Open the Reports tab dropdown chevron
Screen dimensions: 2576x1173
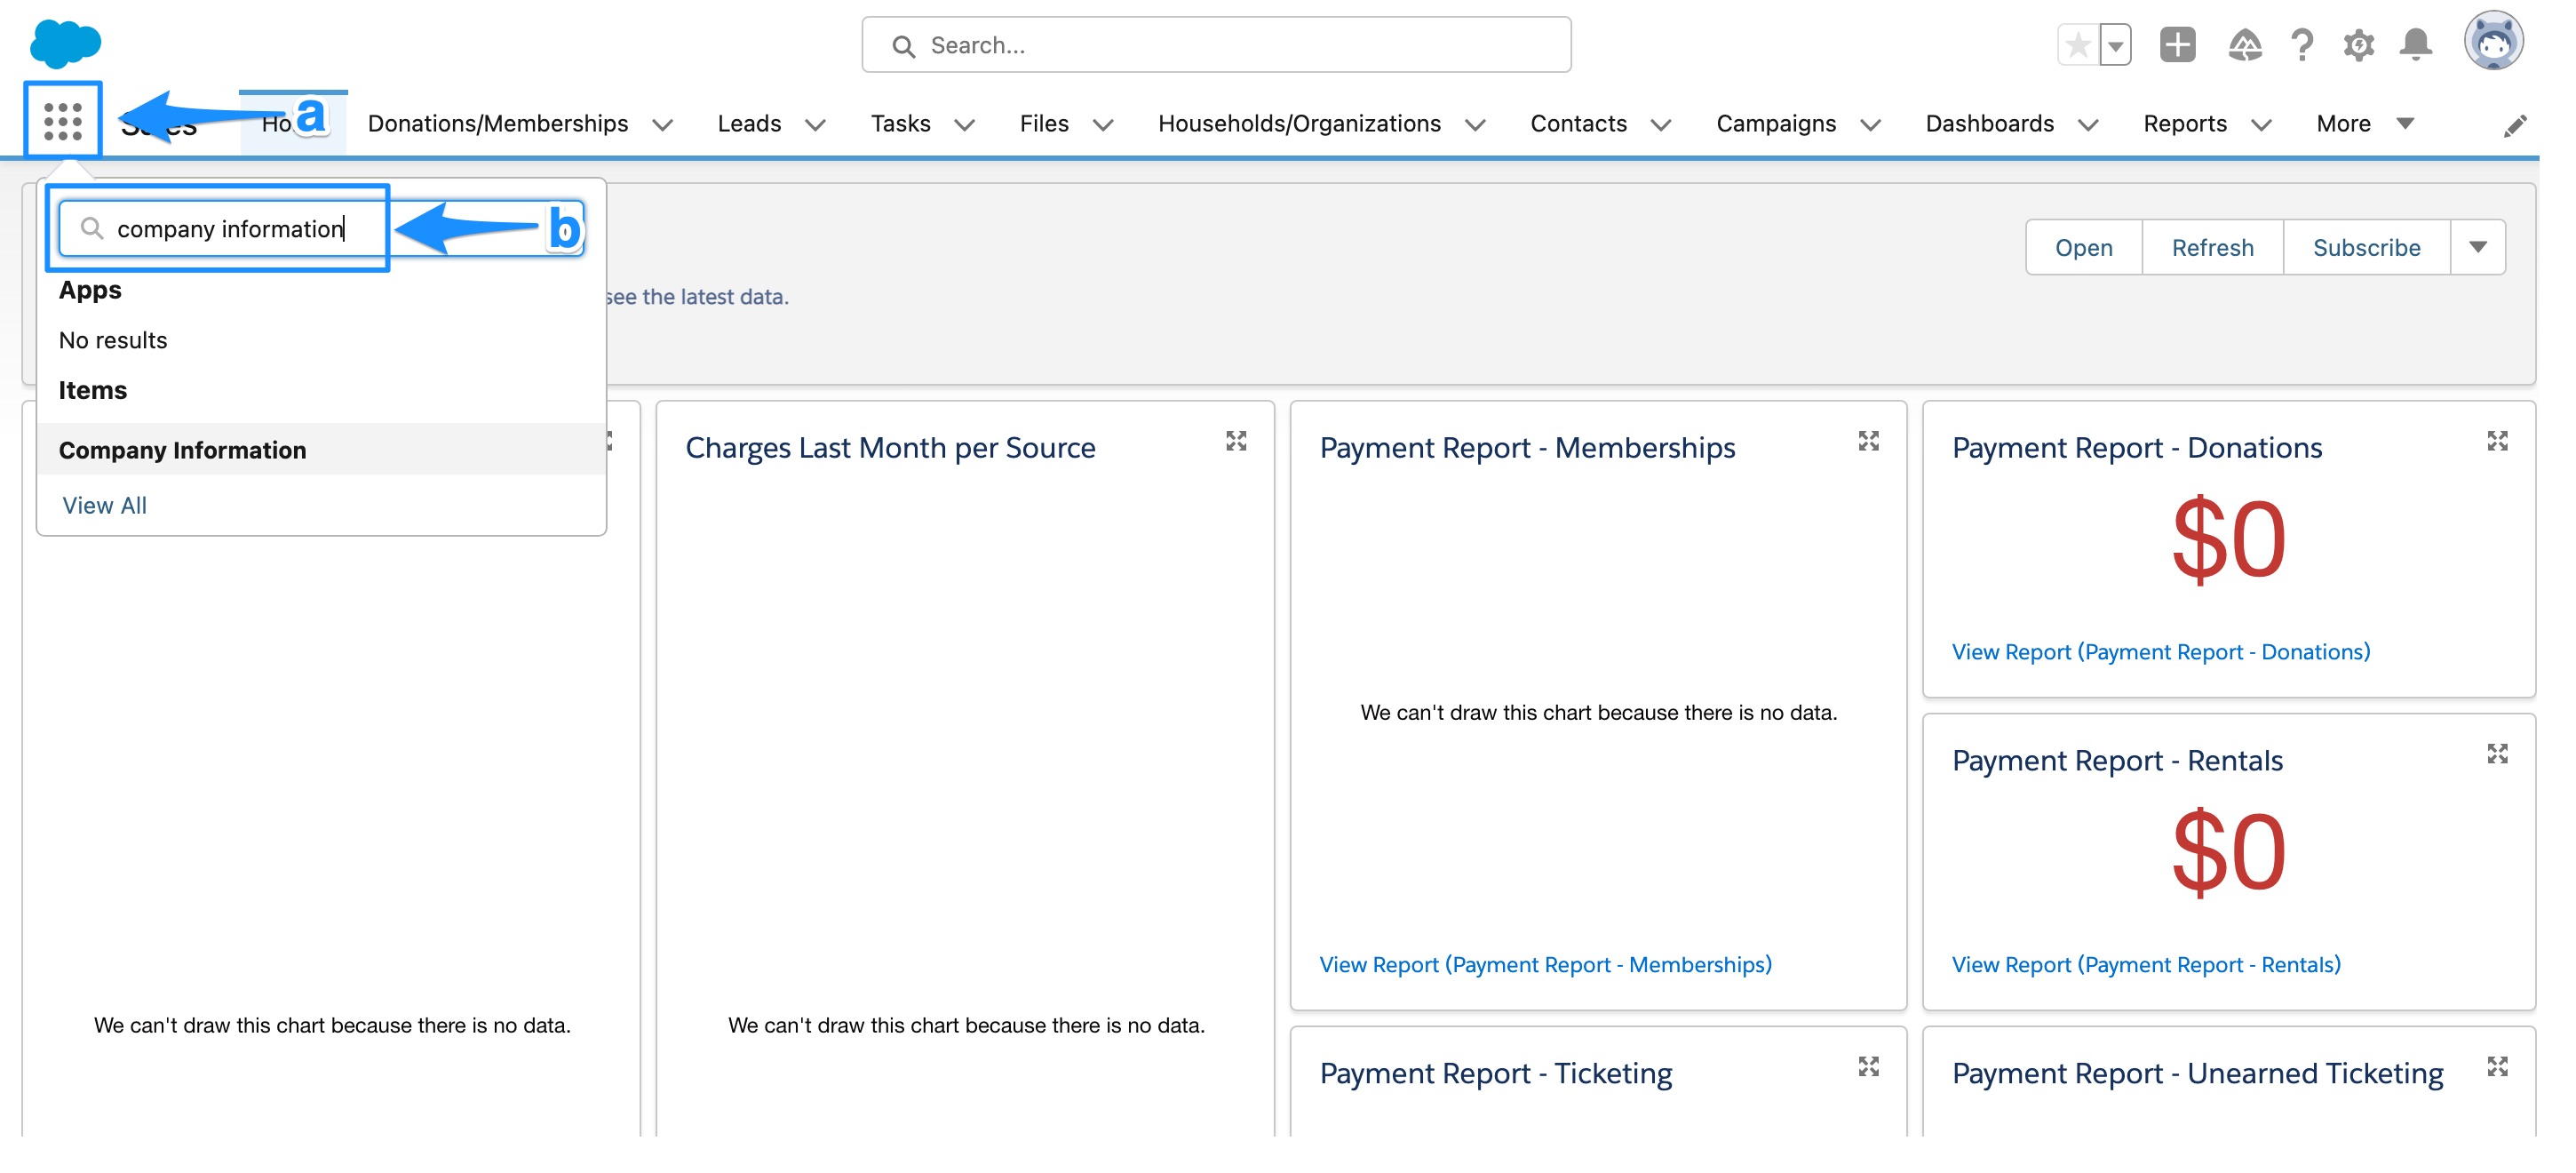click(2263, 126)
